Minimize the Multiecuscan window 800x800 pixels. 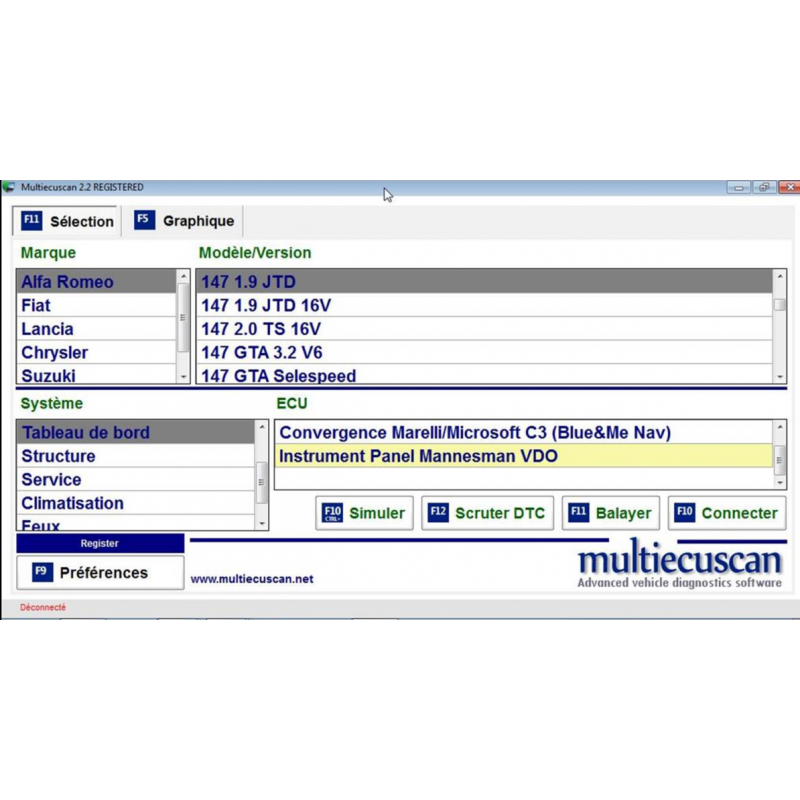coord(739,188)
